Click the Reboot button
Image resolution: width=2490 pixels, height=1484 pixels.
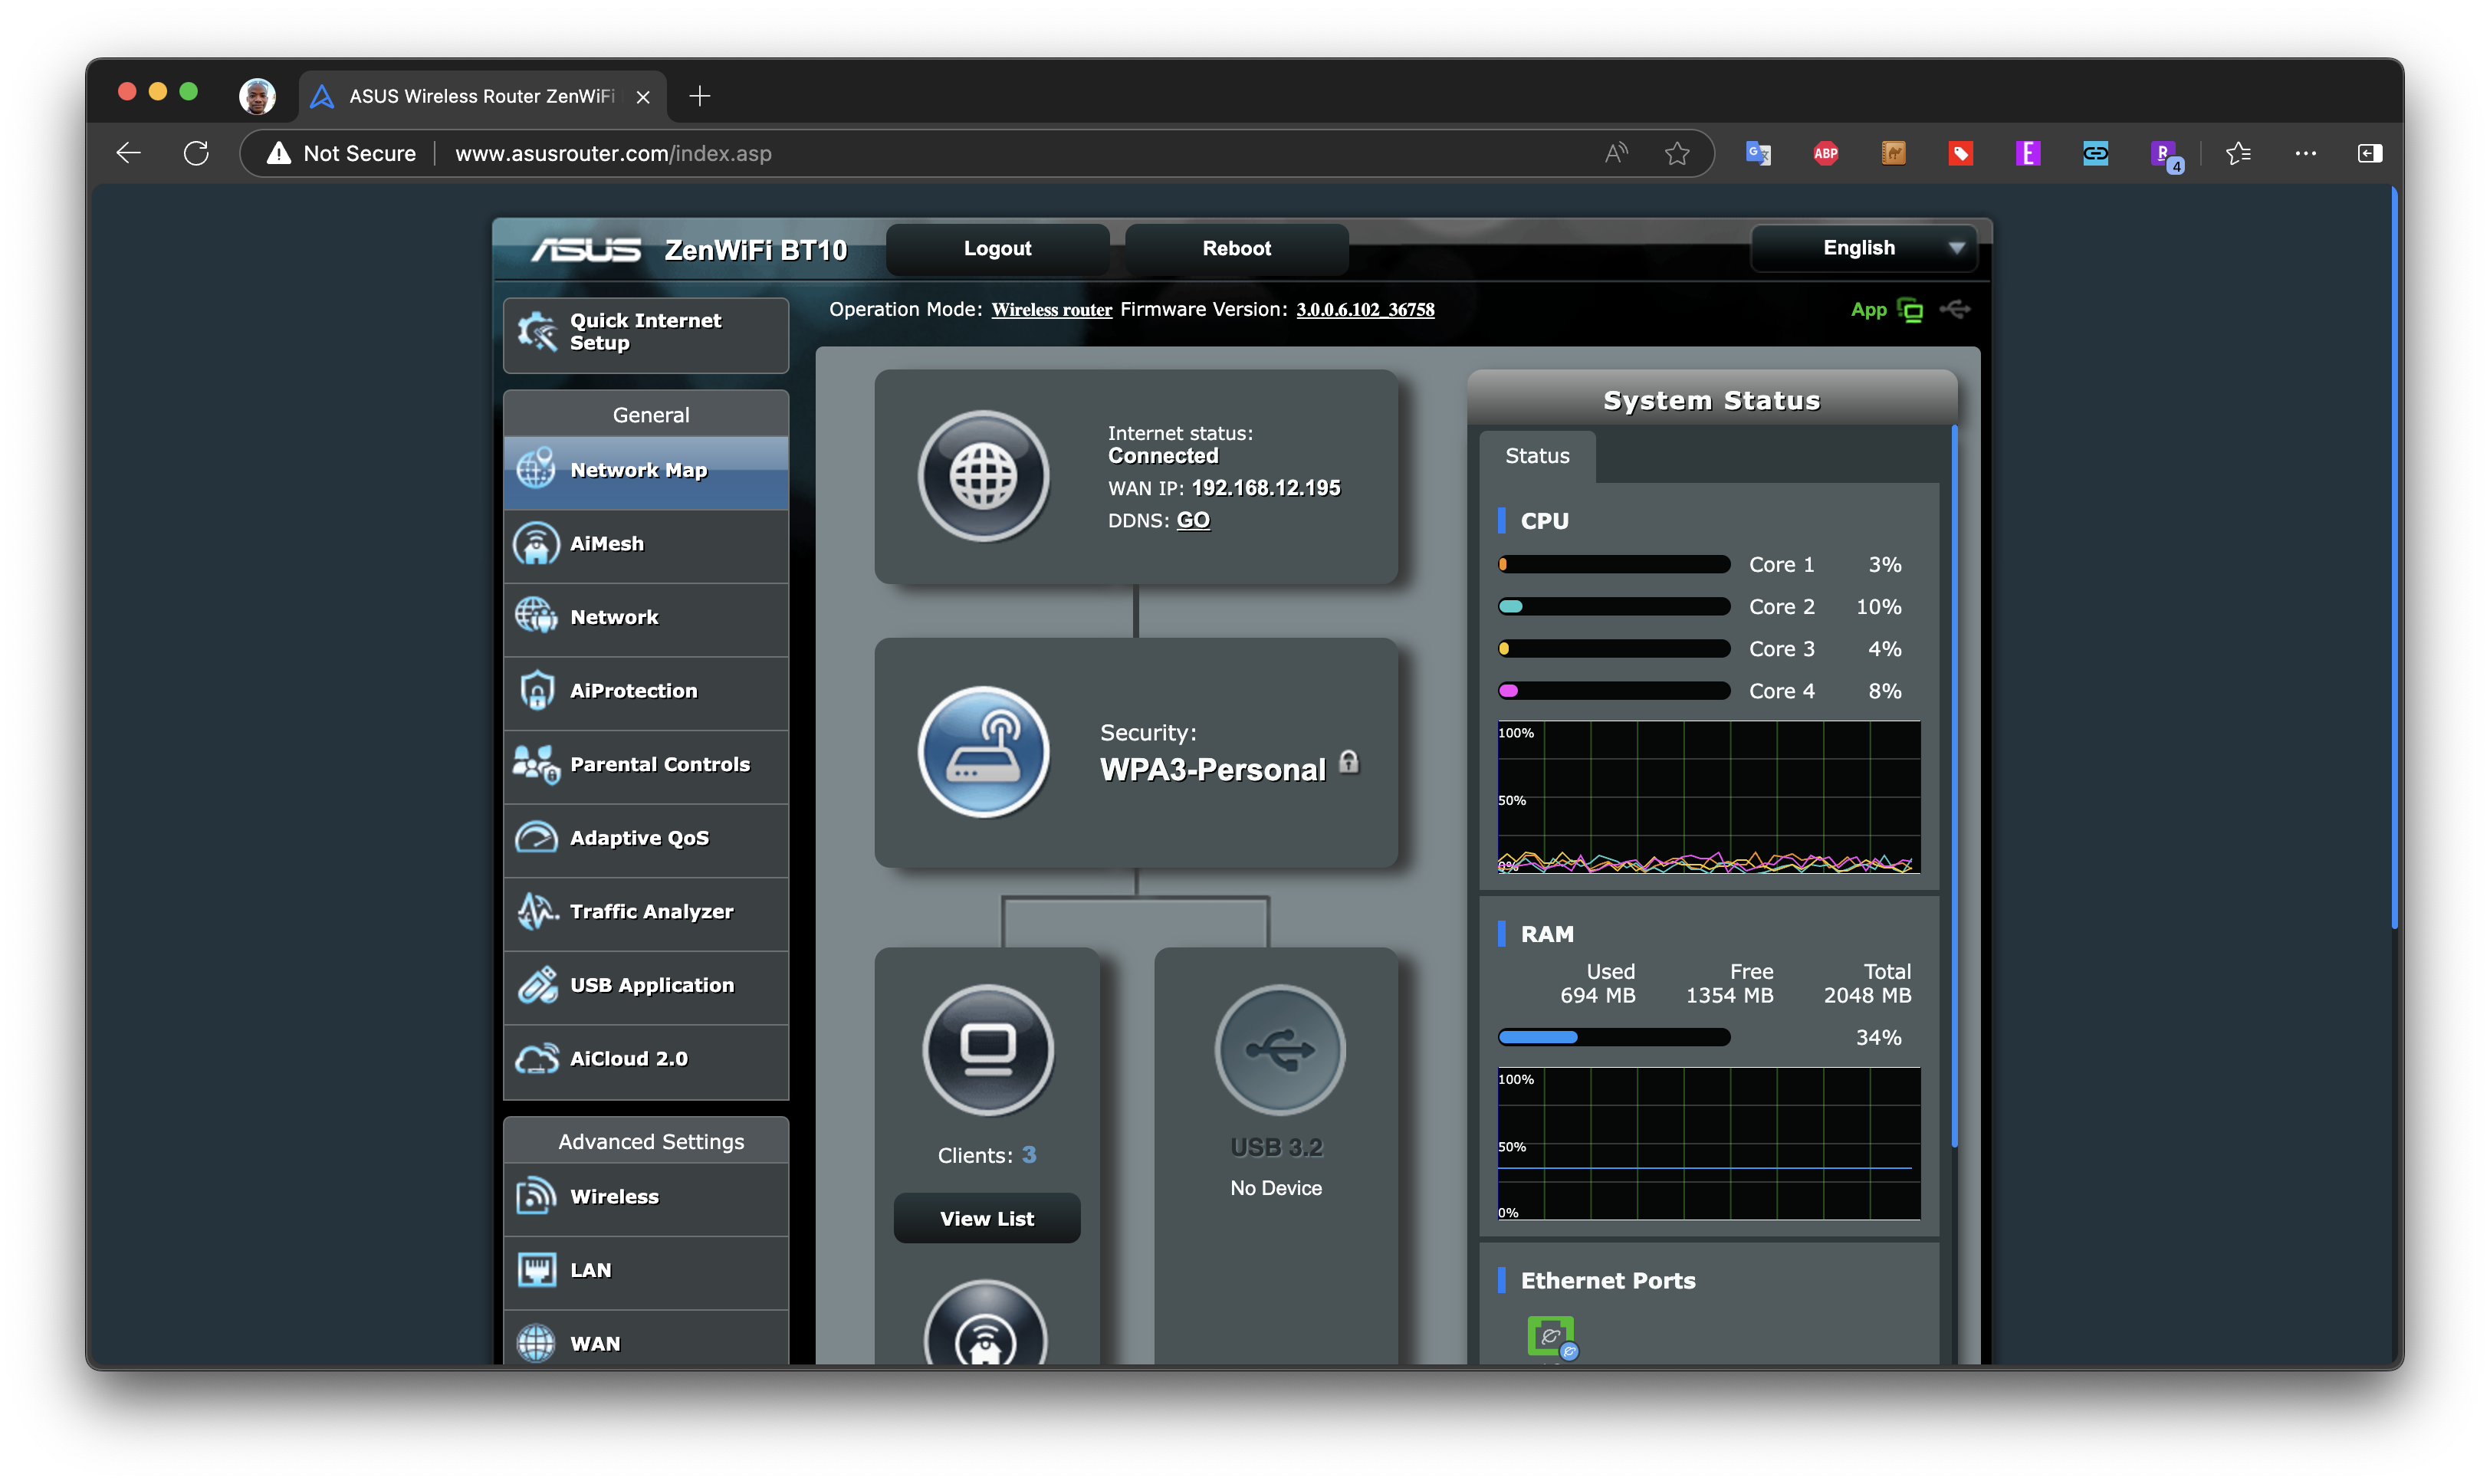pyautogui.click(x=1236, y=249)
